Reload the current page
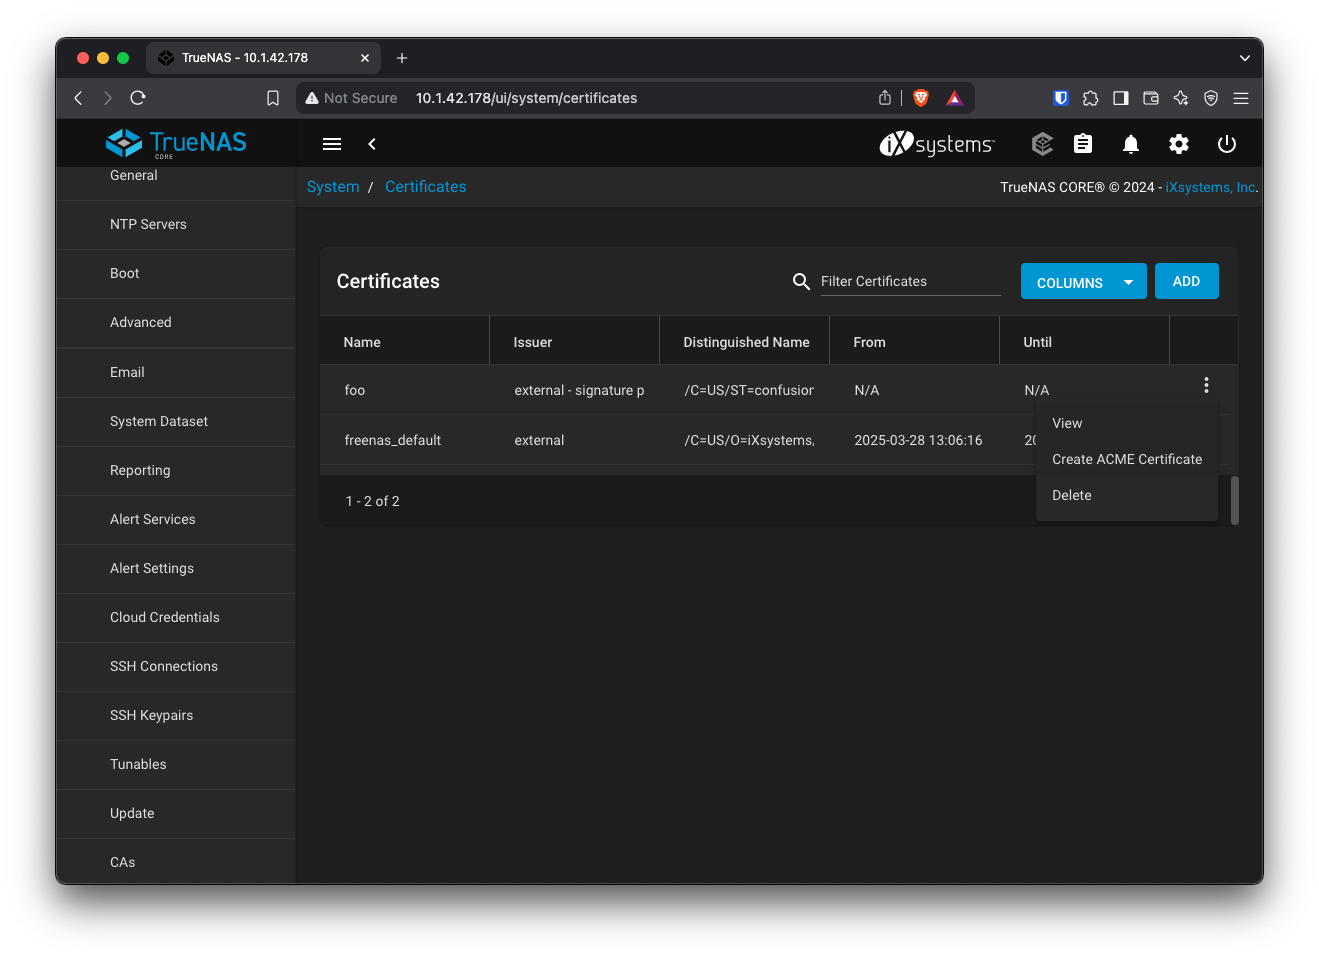1319x958 pixels. pos(138,98)
